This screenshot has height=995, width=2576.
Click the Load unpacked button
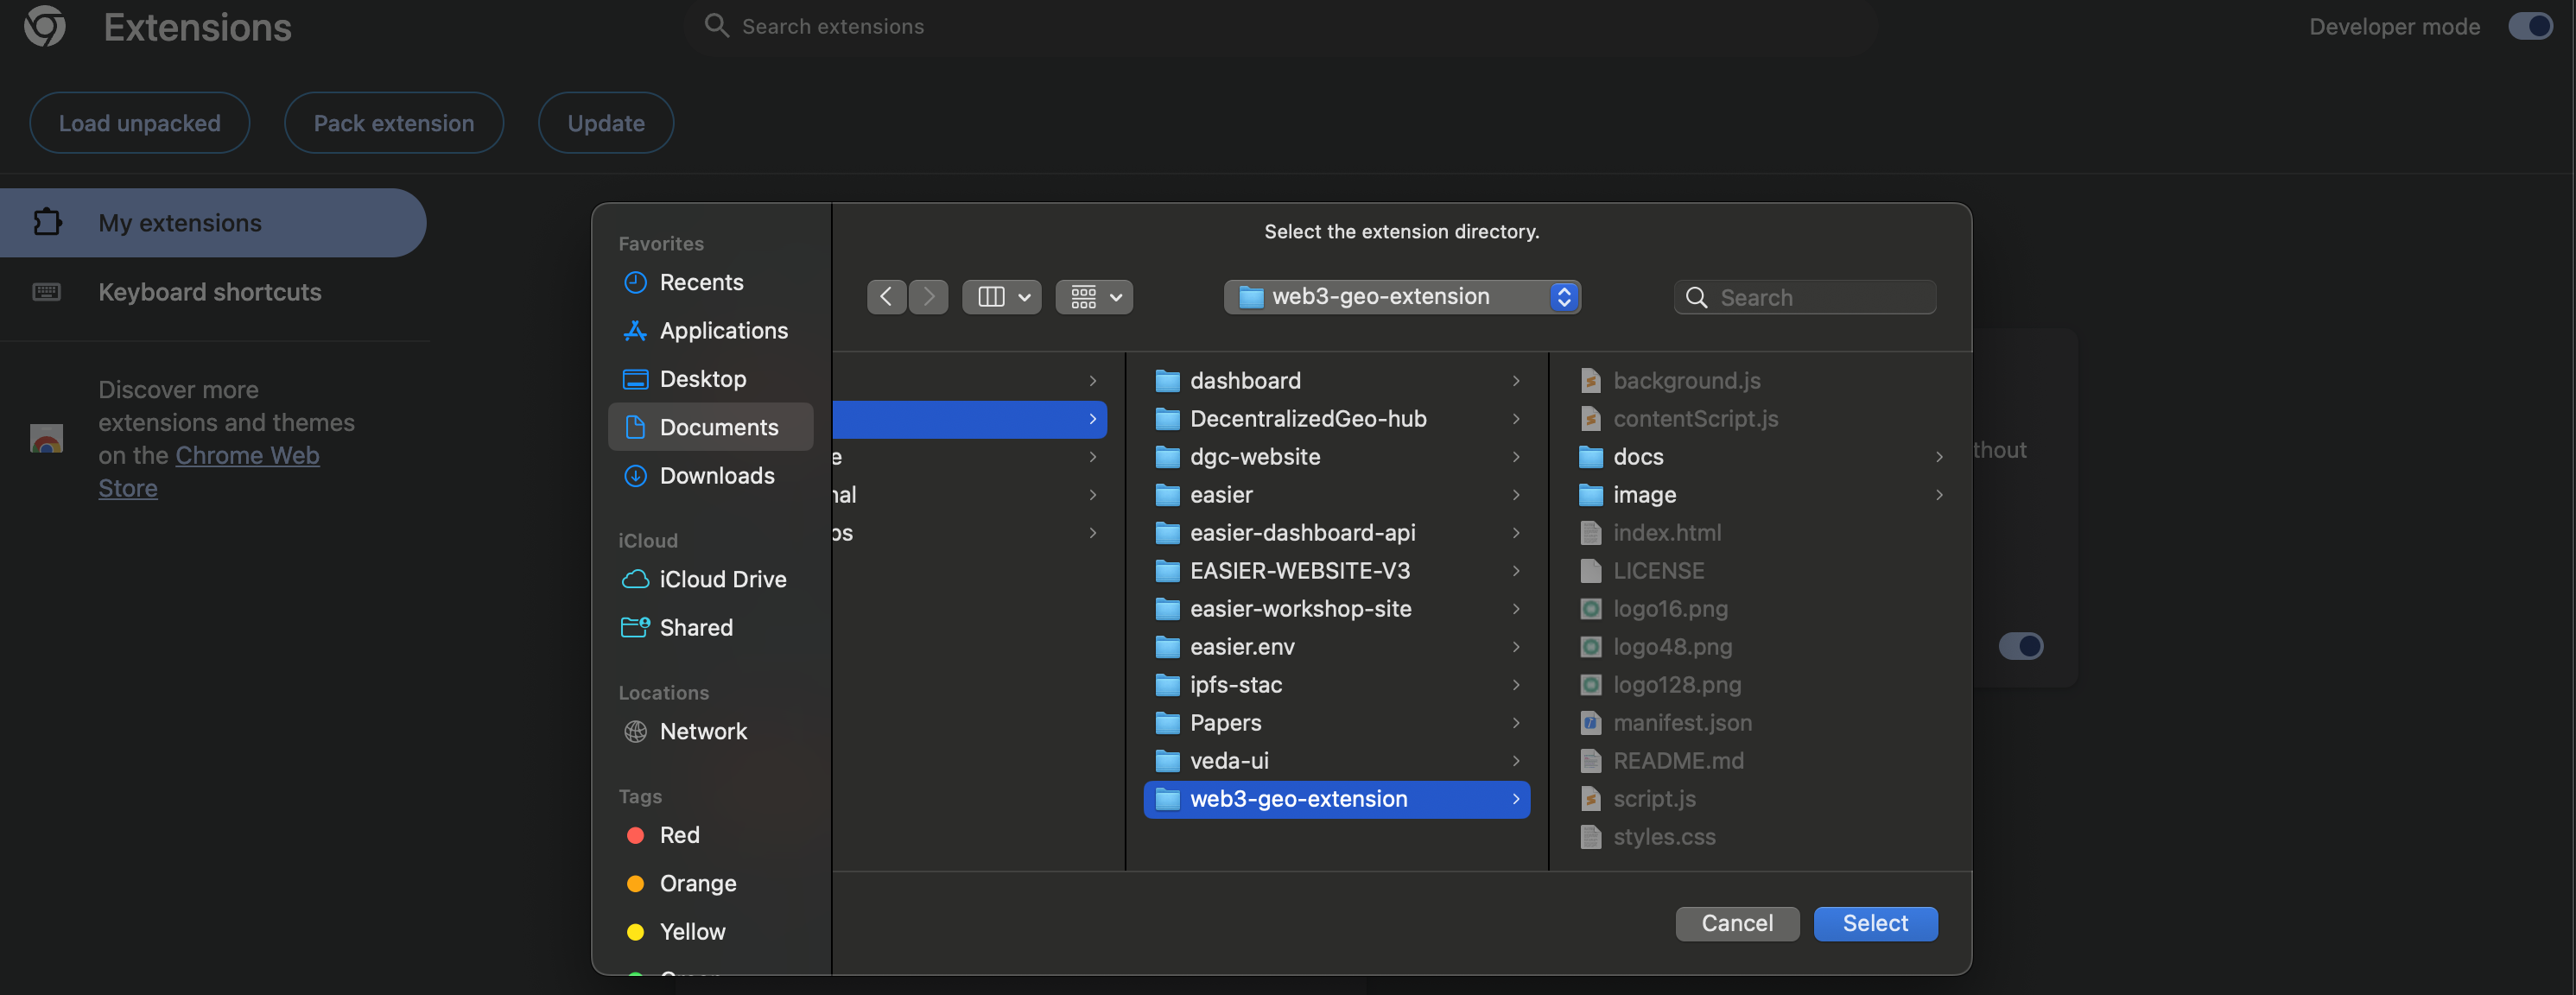[x=140, y=123]
